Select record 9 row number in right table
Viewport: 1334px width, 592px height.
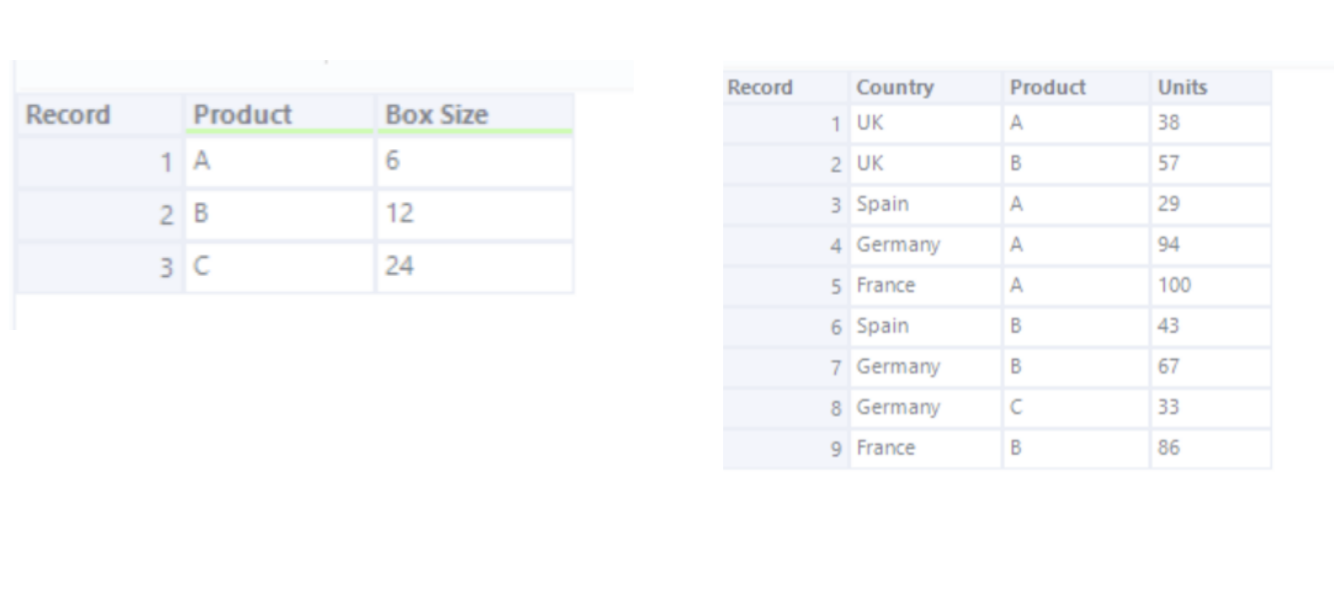(787, 448)
